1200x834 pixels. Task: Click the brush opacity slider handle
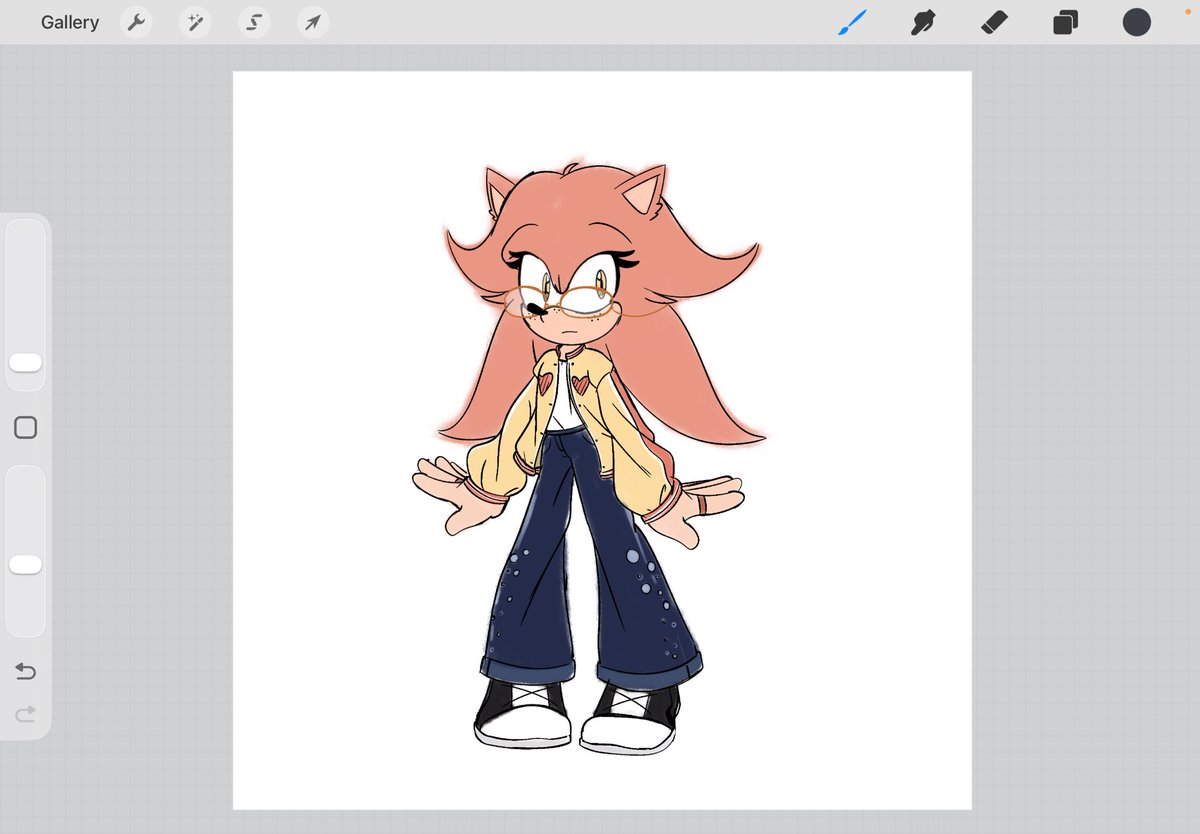(25, 565)
